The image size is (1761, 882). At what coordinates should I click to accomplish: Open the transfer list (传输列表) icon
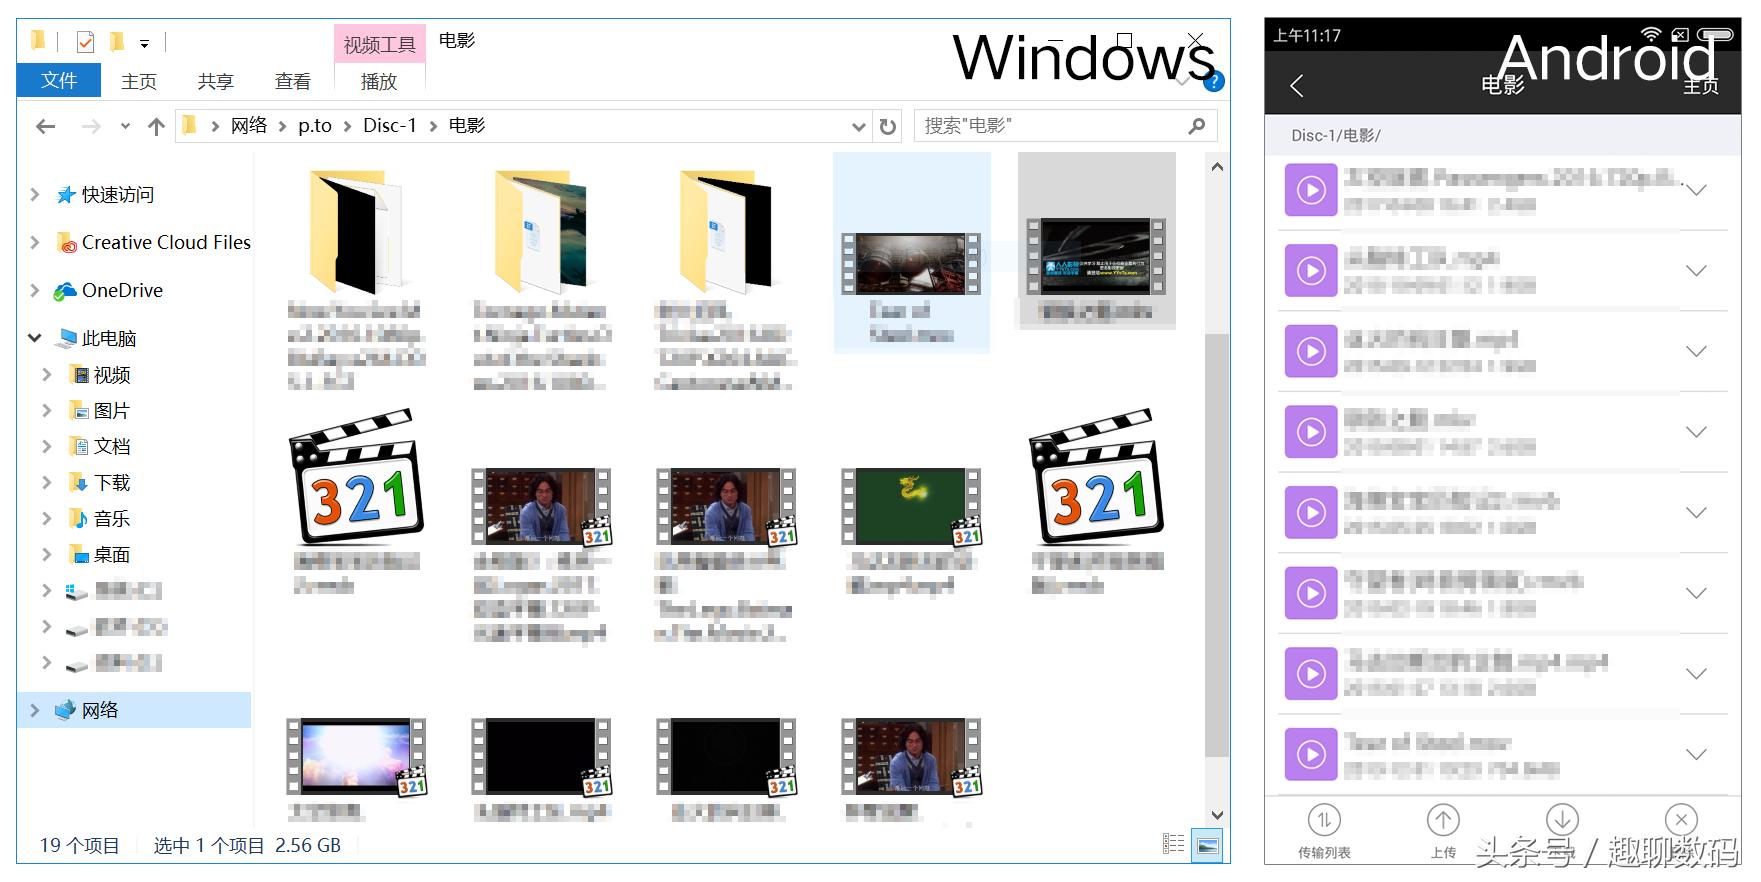(1324, 821)
